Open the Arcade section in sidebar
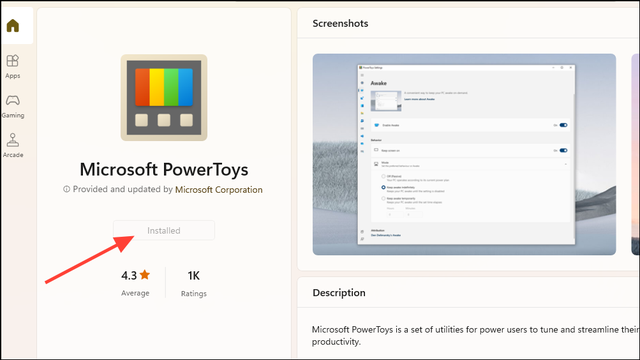Viewport: 640px width, 360px height. 13,146
